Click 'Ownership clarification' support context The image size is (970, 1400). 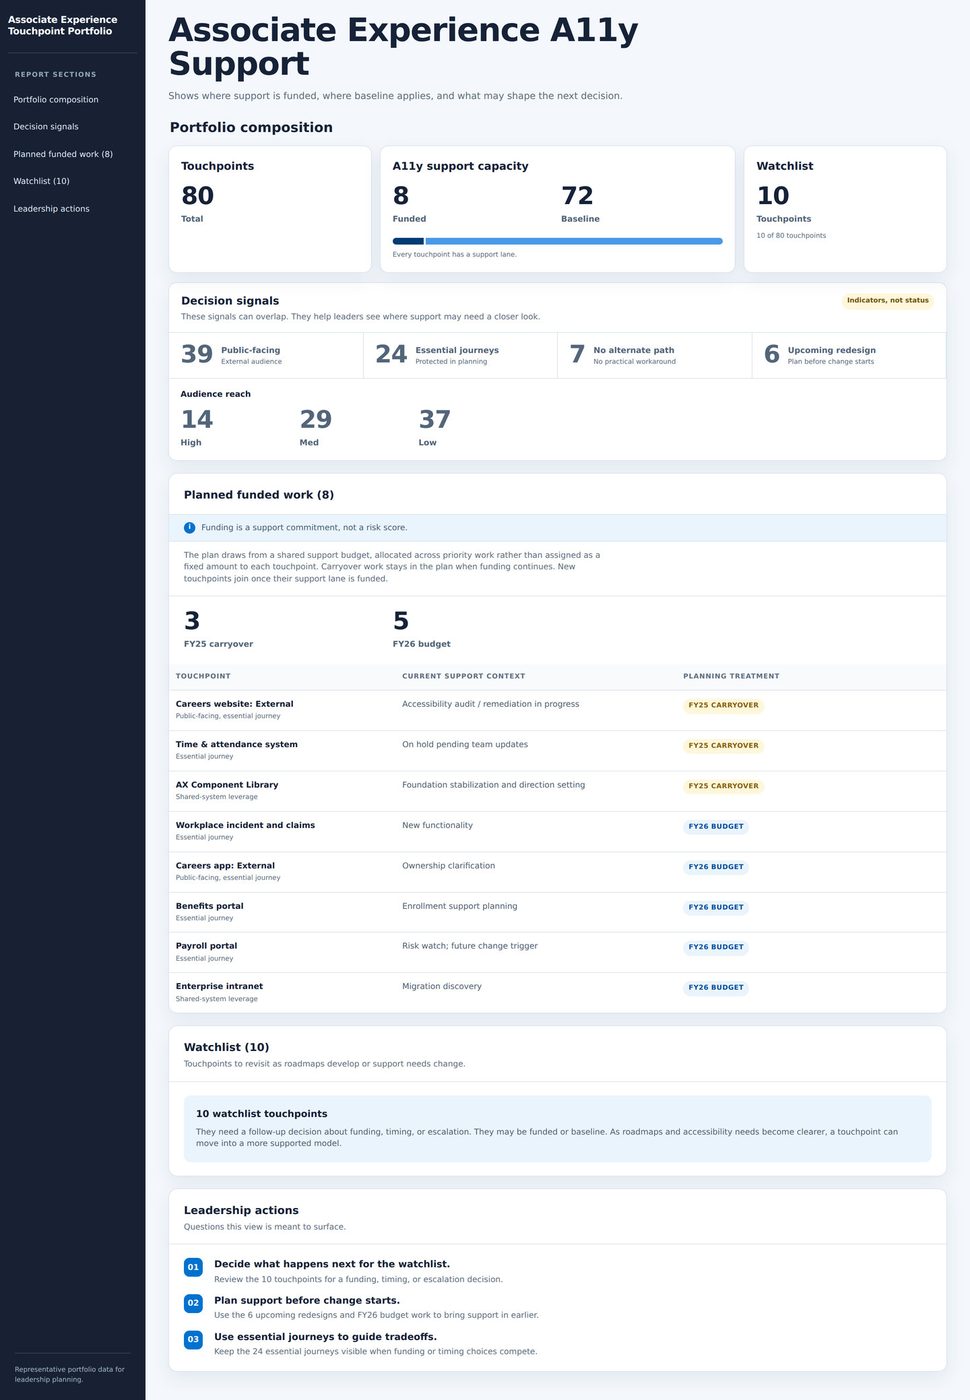click(448, 866)
